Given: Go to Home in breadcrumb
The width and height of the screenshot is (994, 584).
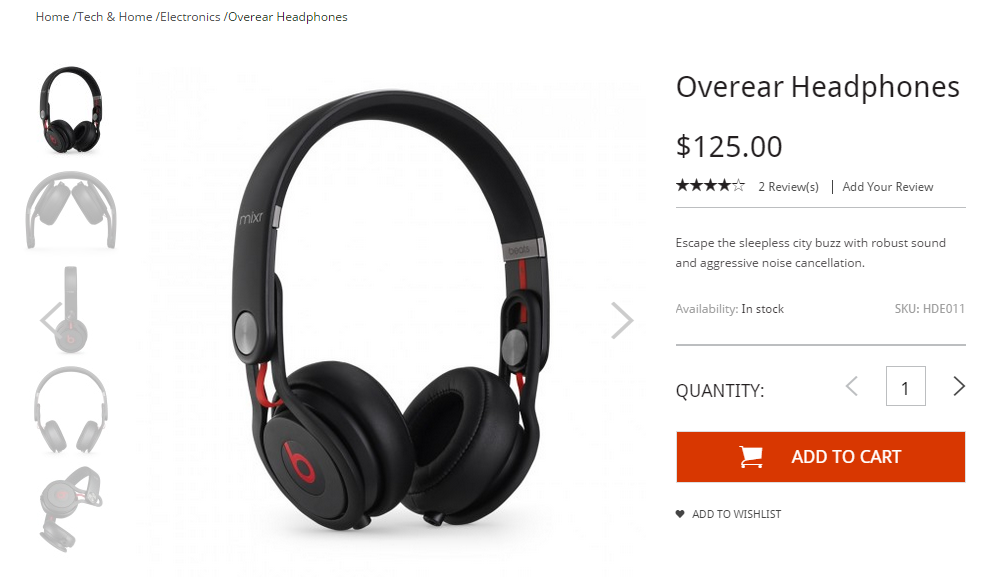Looking at the screenshot, I should [x=52, y=17].
